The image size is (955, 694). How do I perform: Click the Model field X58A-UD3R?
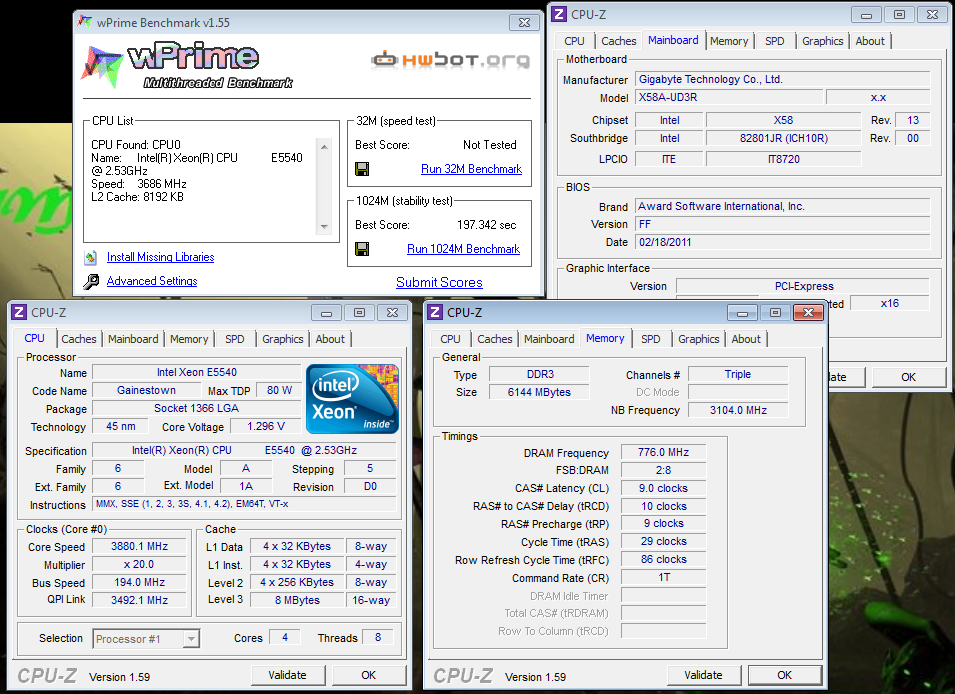click(730, 97)
